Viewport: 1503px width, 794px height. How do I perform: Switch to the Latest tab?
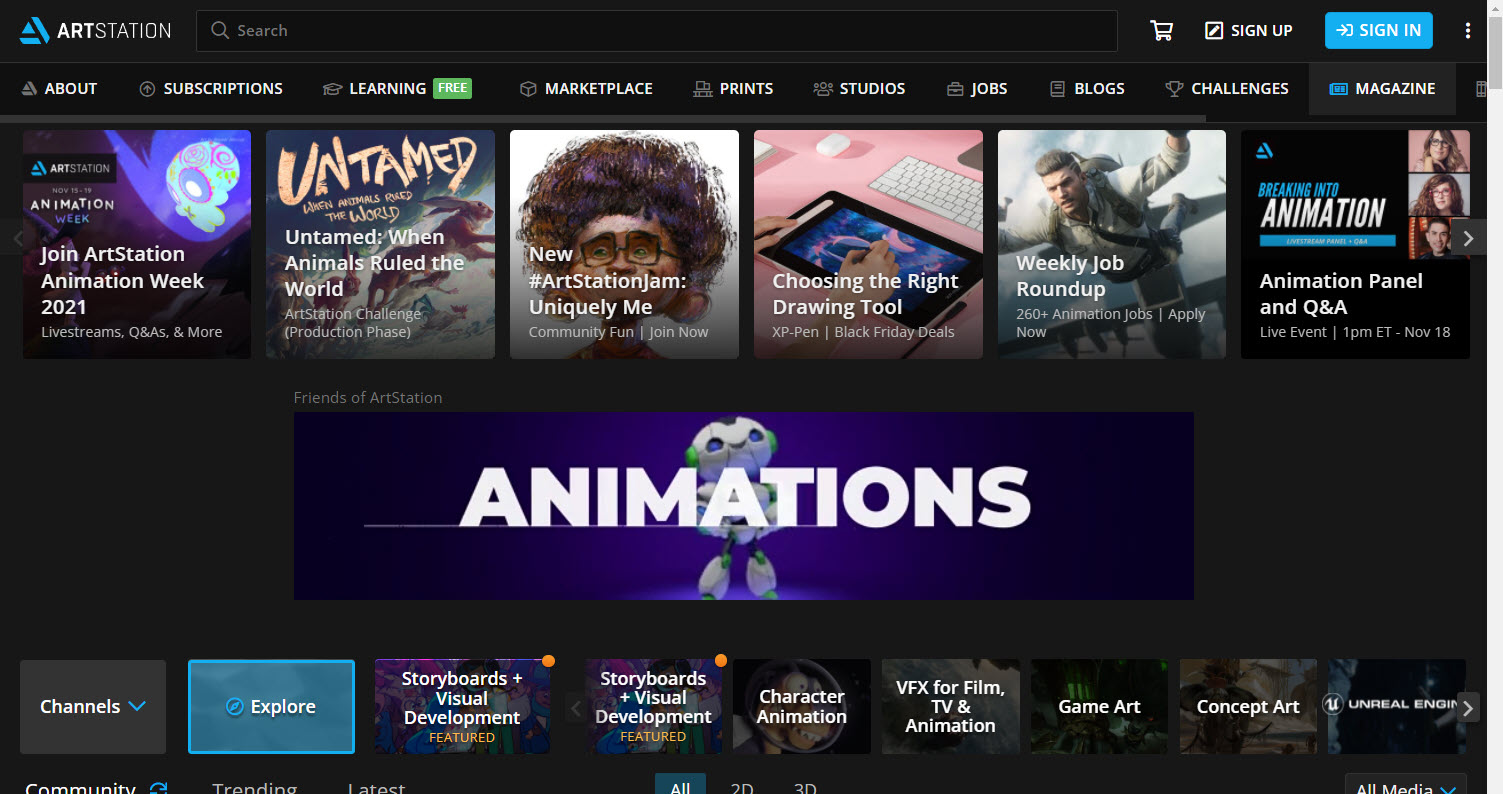click(376, 787)
